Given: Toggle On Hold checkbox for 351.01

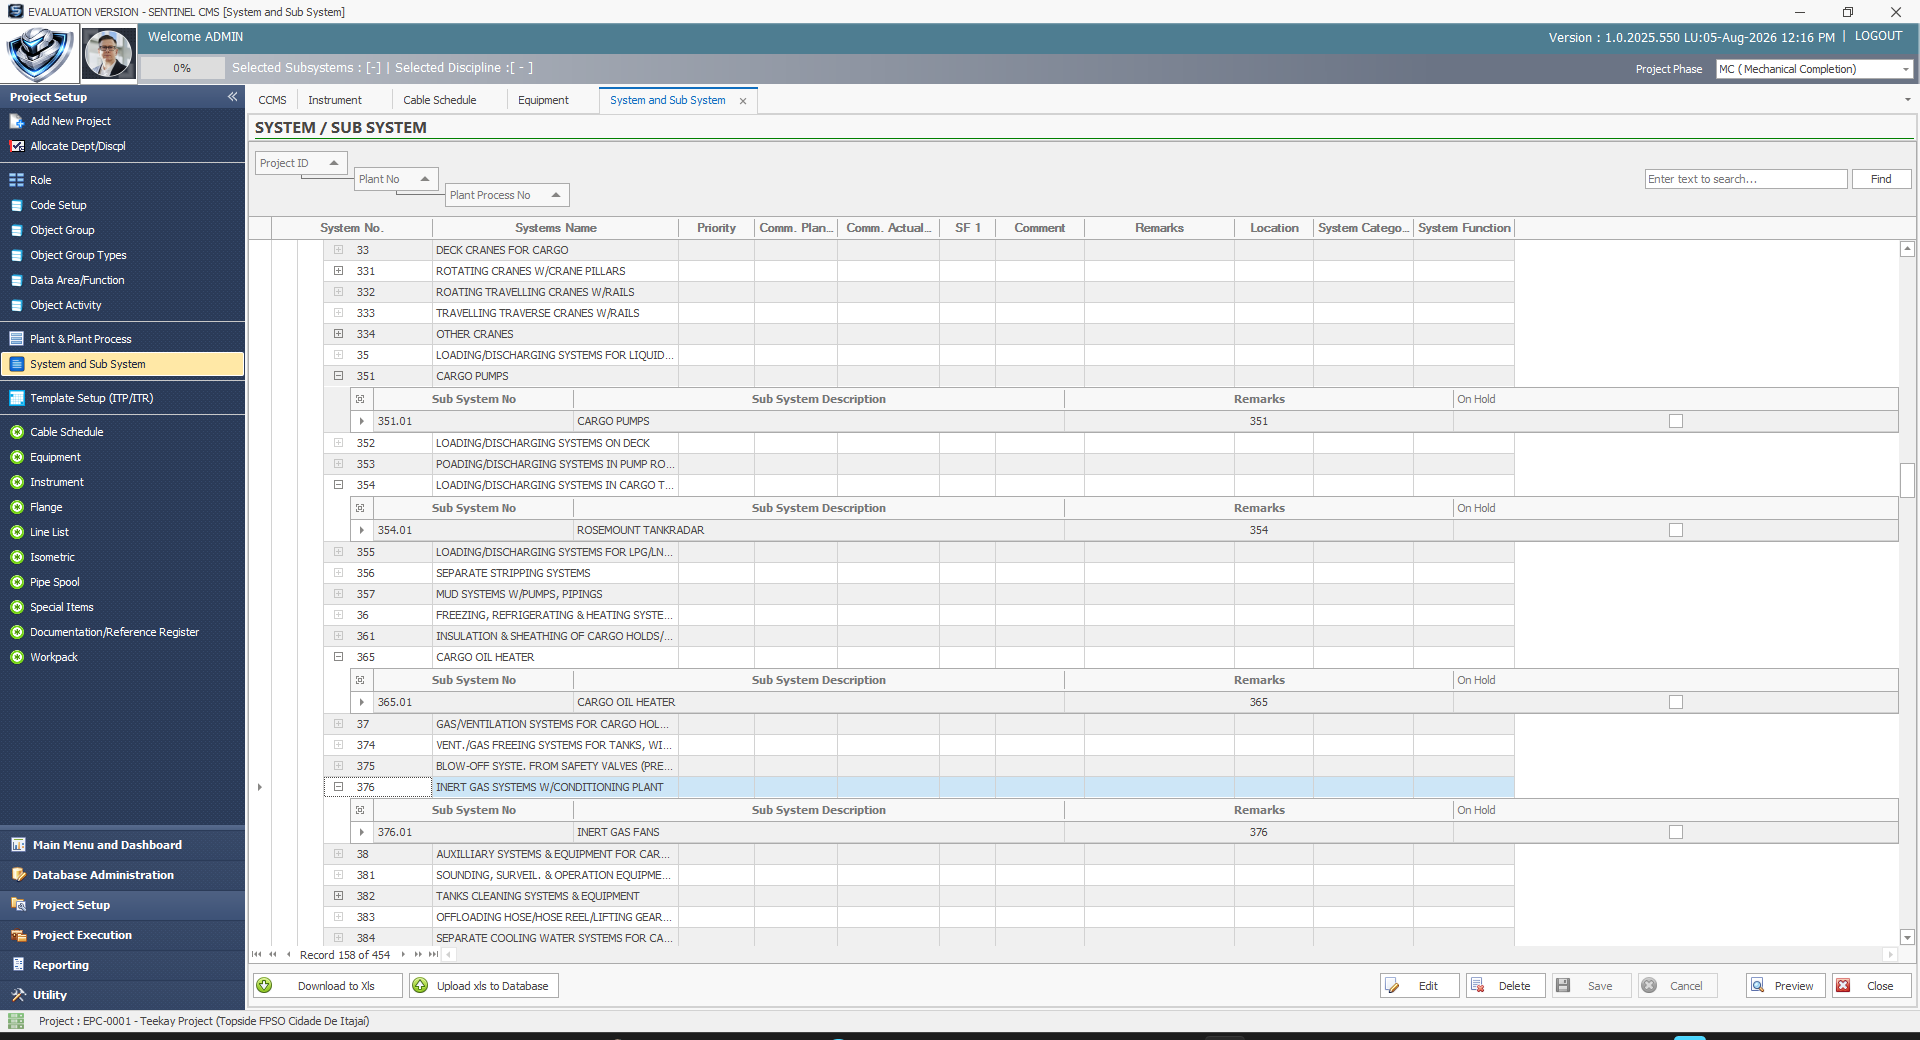Looking at the screenshot, I should pos(1676,421).
